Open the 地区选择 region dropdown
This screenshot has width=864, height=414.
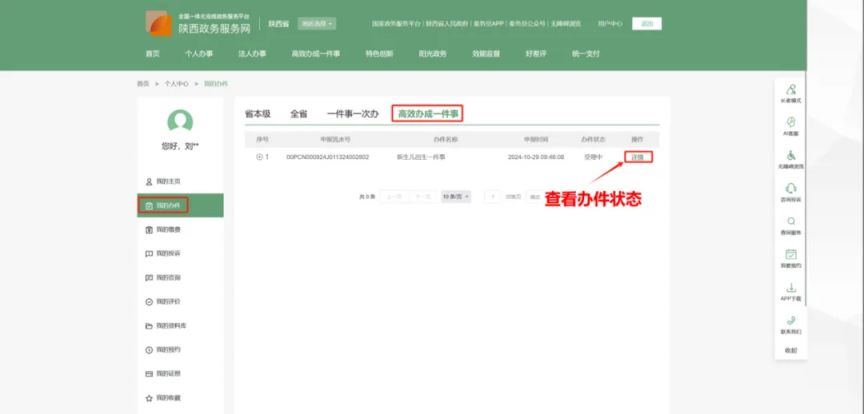click(x=317, y=24)
